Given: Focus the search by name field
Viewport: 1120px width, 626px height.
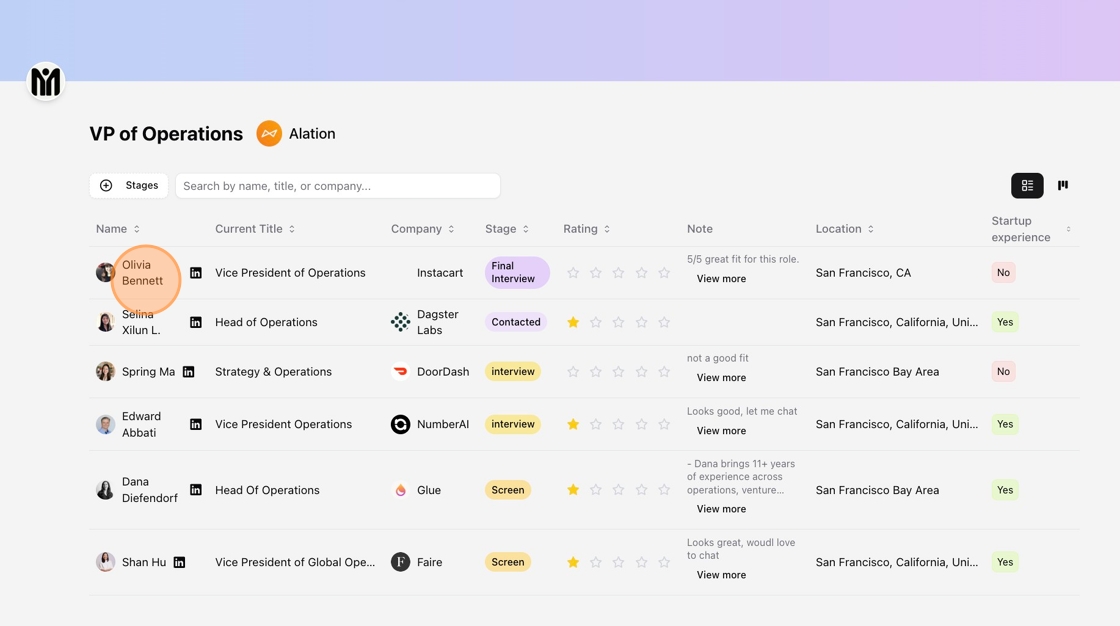Looking at the screenshot, I should (338, 186).
